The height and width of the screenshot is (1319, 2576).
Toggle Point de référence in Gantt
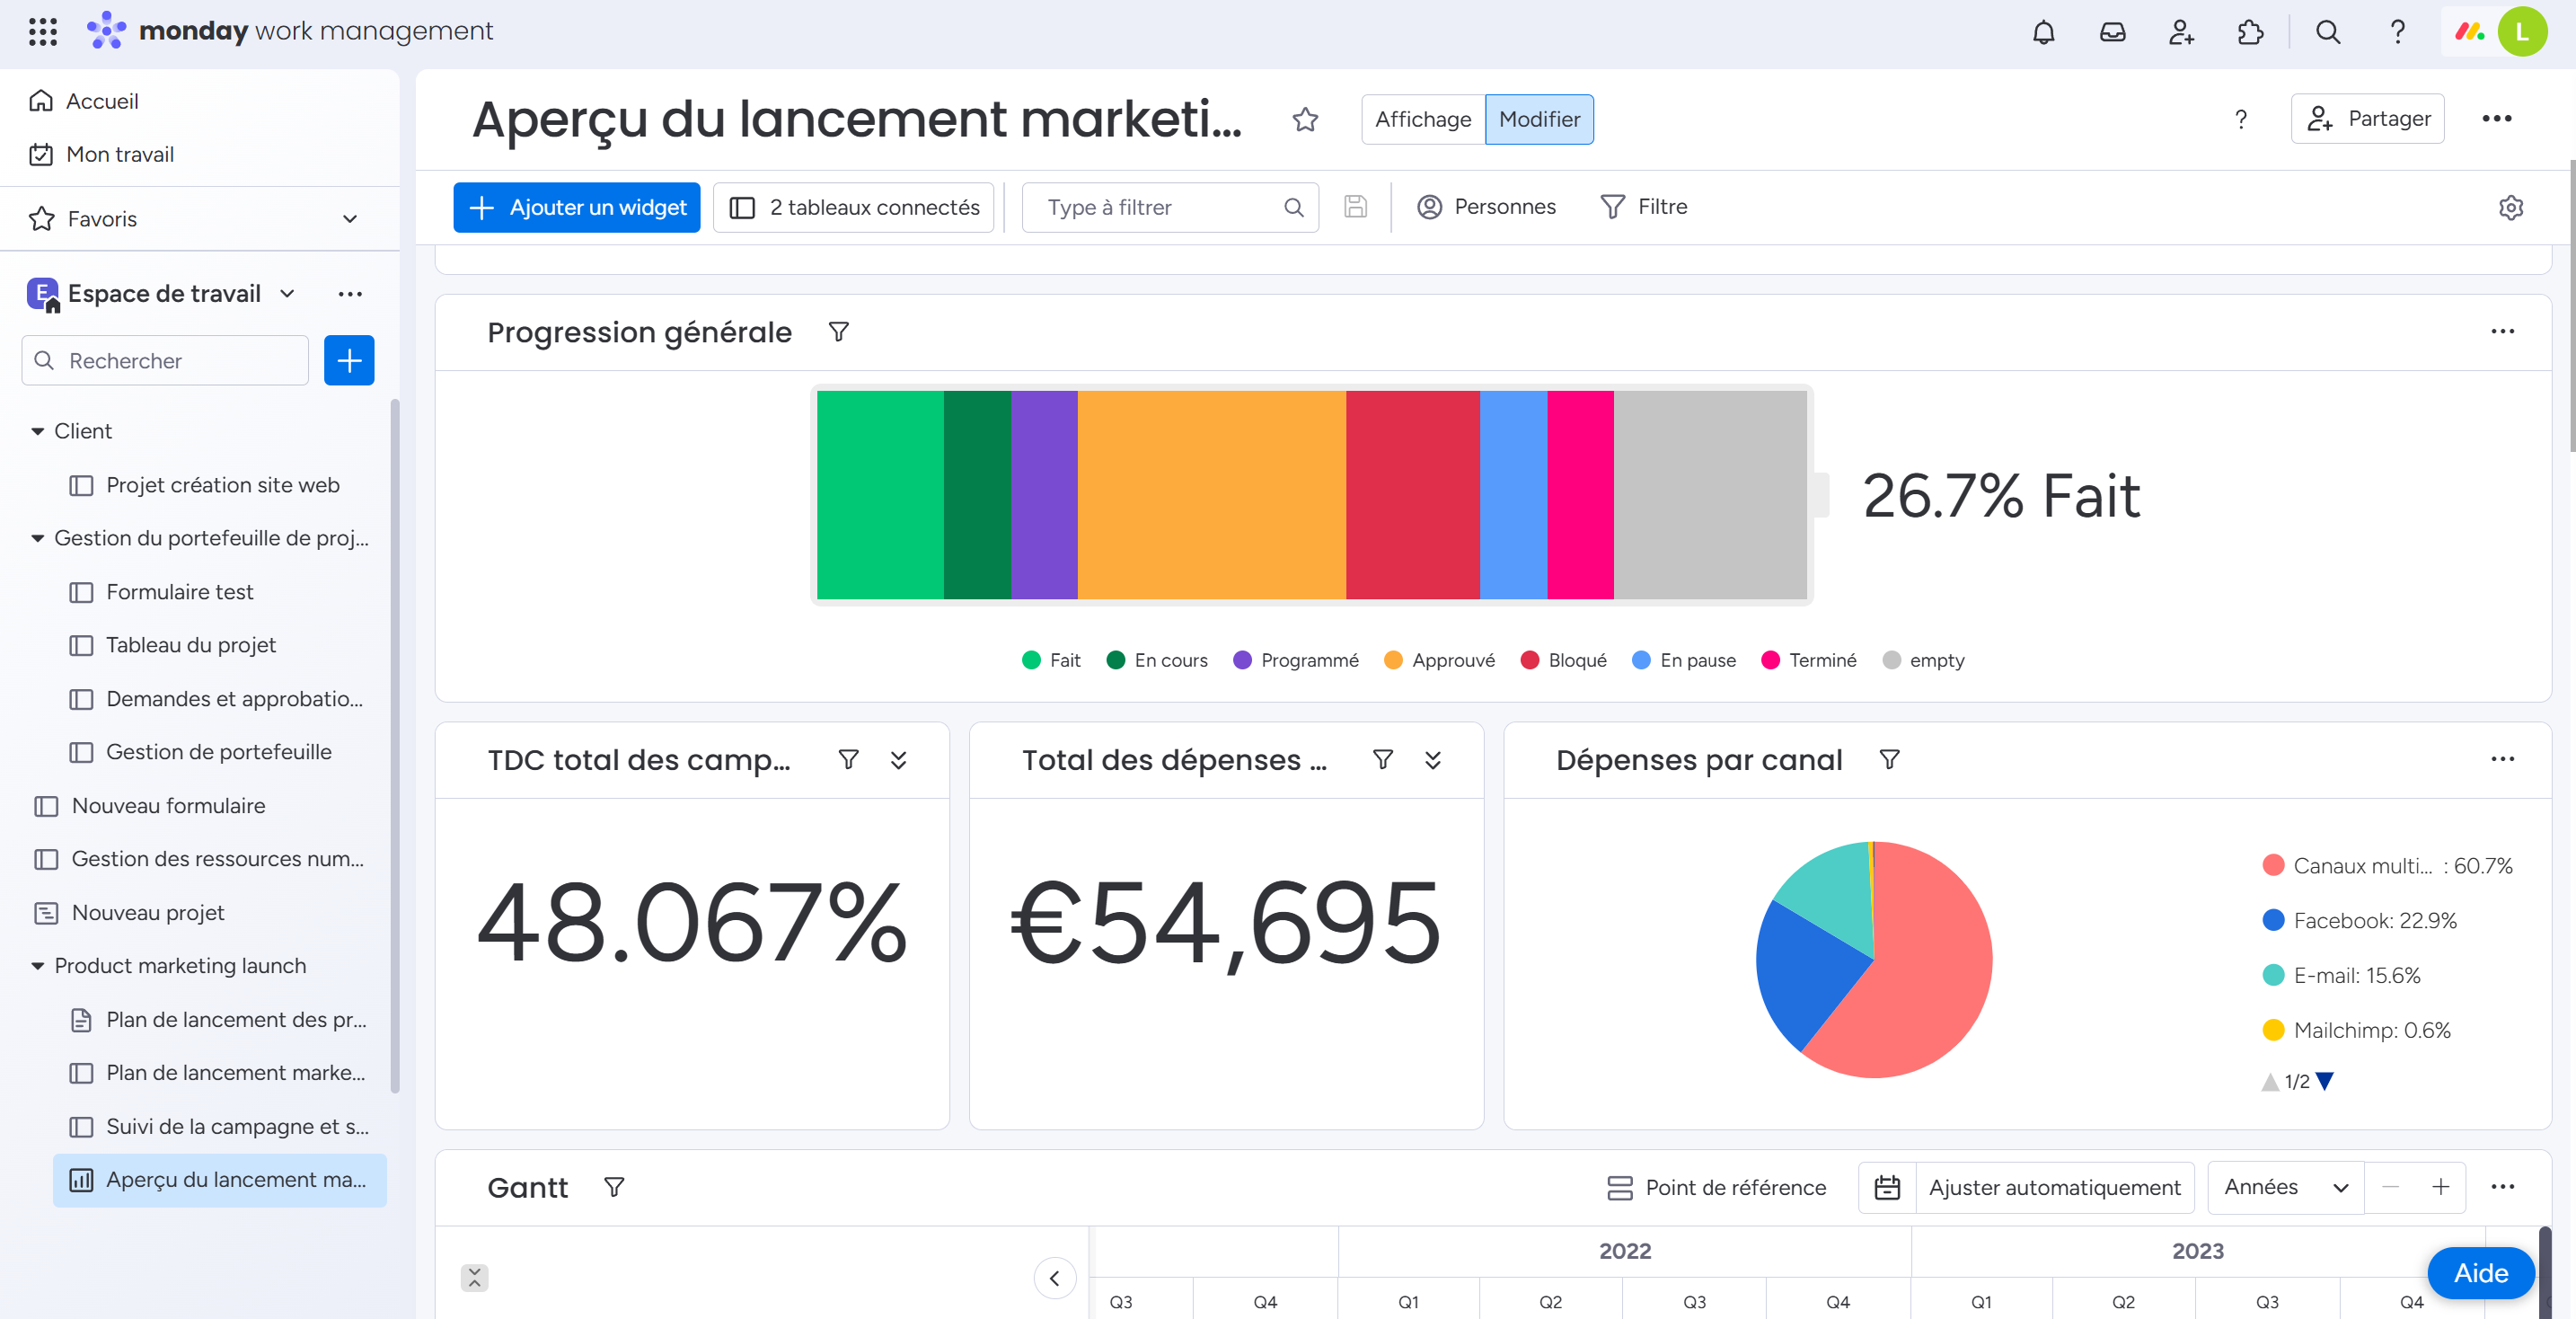1716,1187
